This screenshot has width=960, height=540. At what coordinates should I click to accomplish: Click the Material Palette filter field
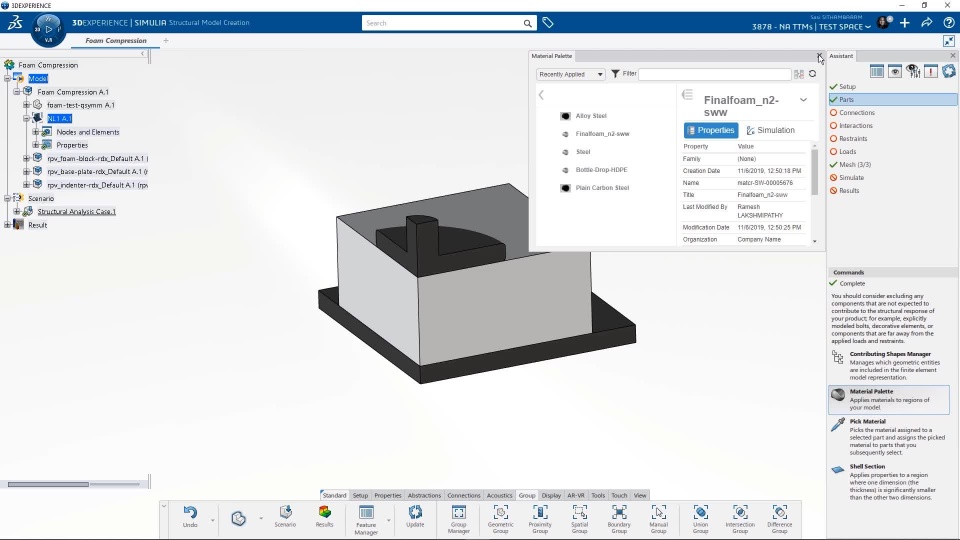click(x=715, y=74)
